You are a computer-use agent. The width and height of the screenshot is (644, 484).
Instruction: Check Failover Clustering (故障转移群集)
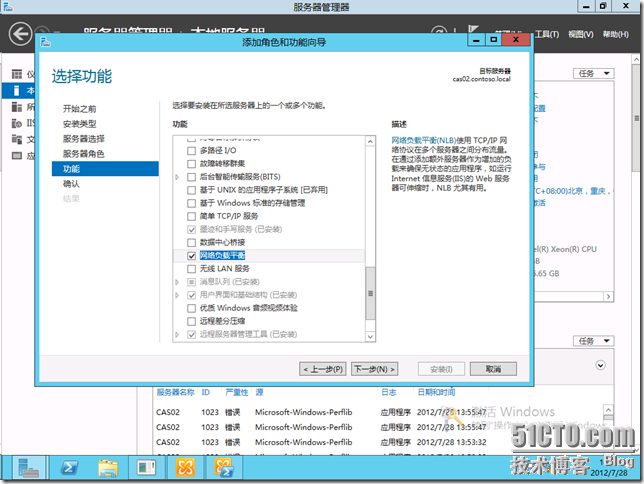click(191, 164)
